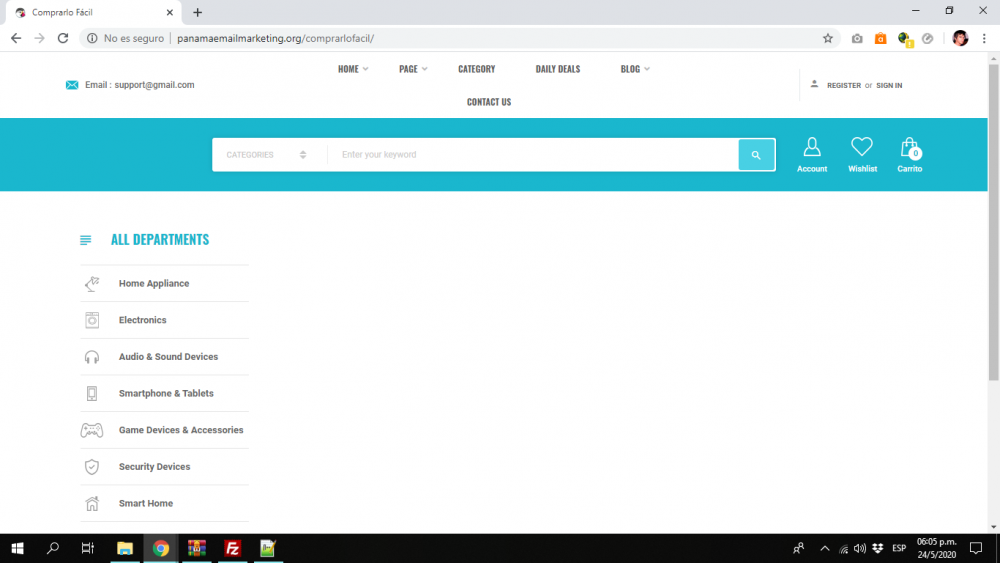Screen dimensions: 1000x563
Task: Open the DAILY DEALS menu item
Action: (557, 69)
